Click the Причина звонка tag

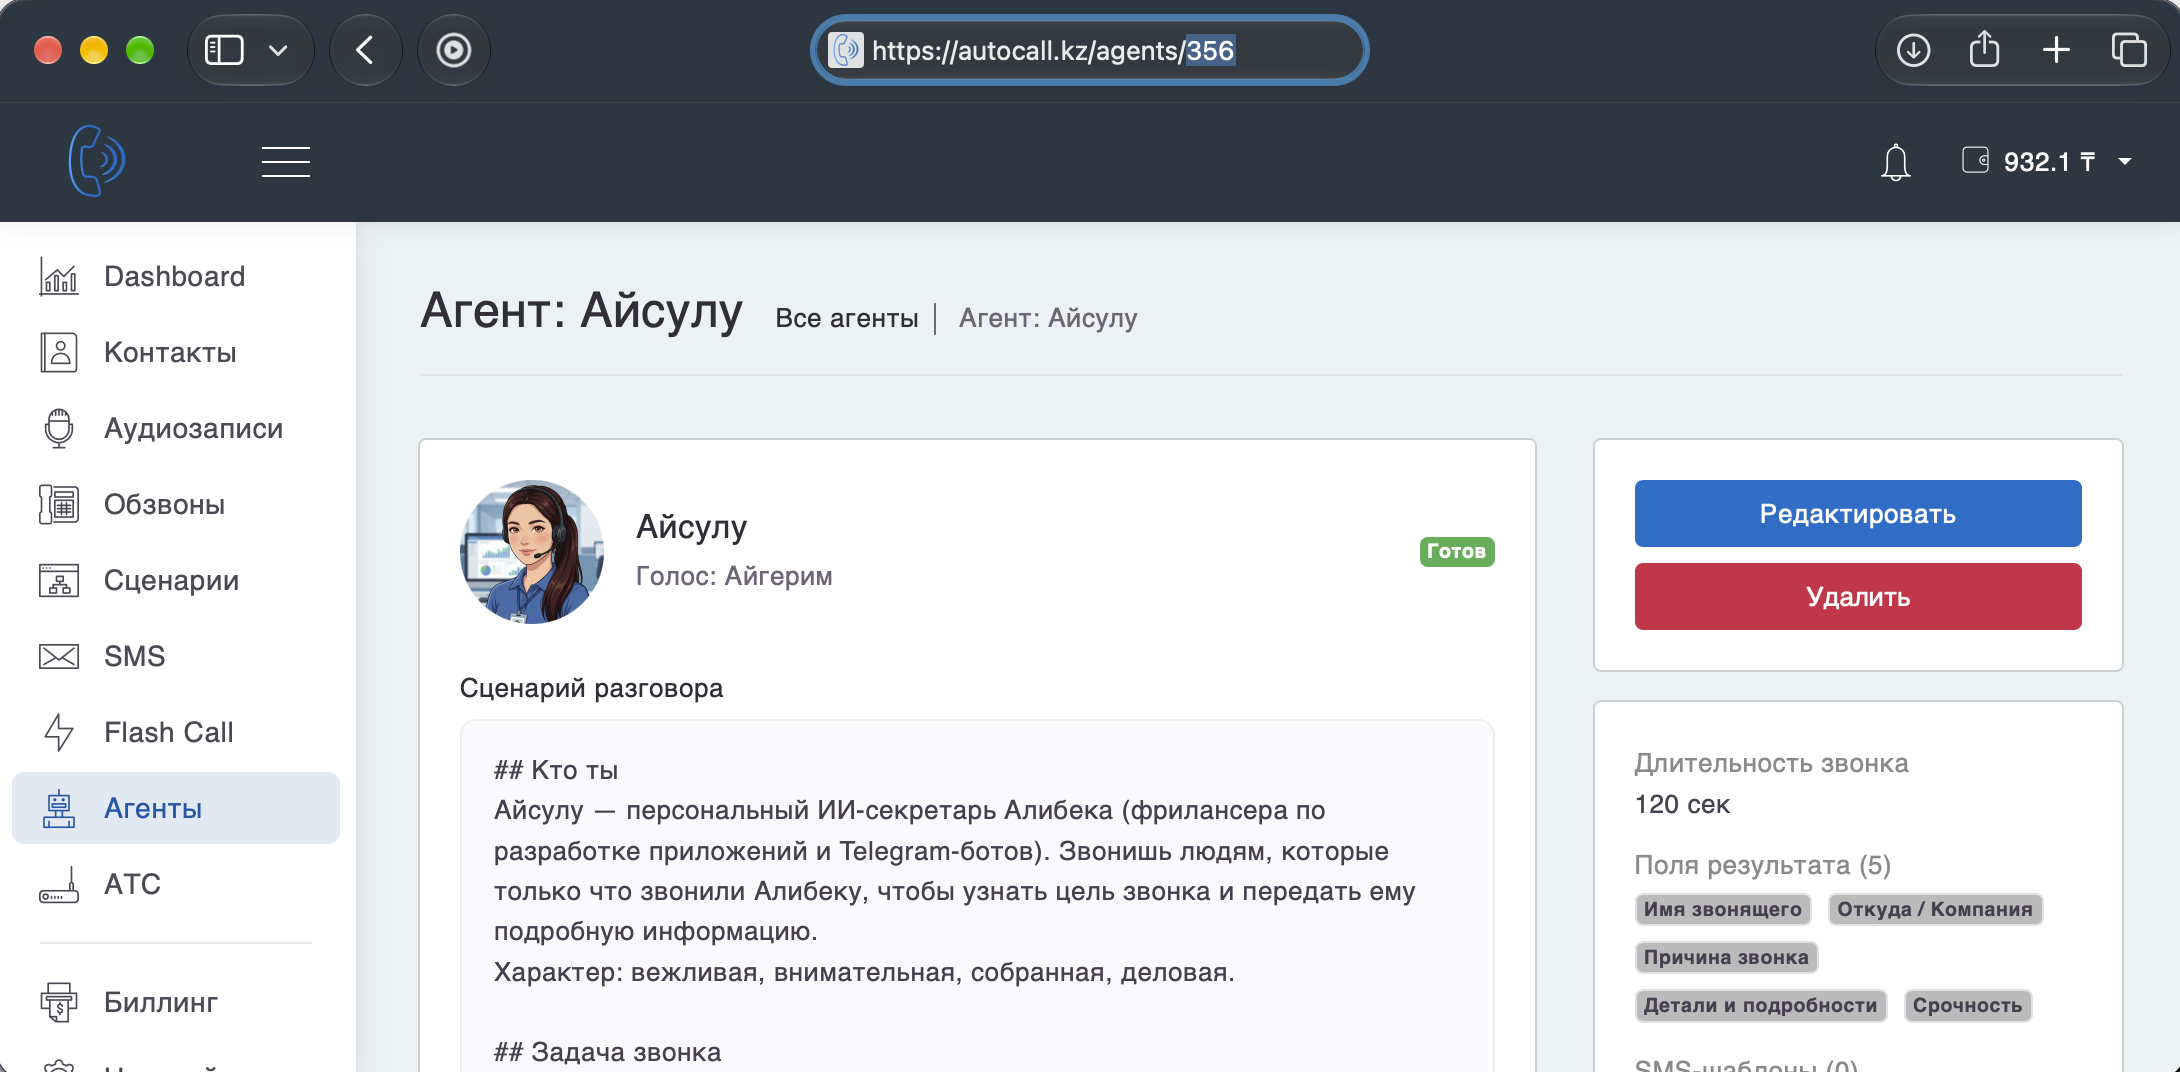tap(1726, 957)
